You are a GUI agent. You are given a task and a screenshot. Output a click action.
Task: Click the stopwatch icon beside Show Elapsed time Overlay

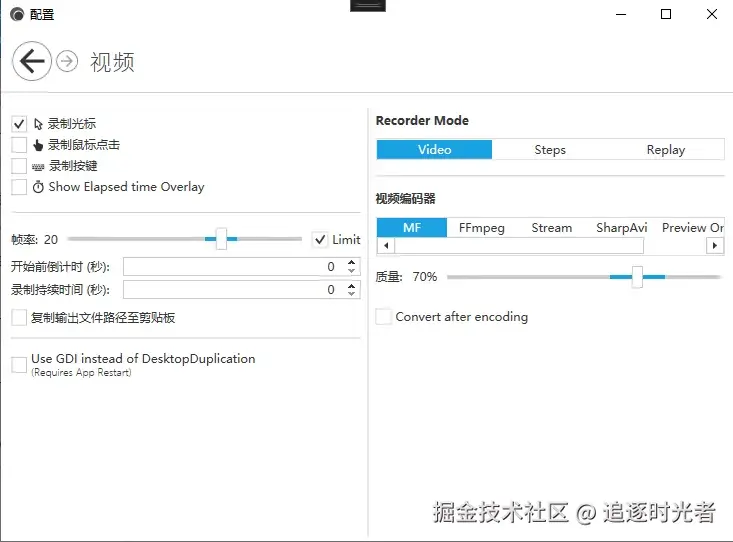point(38,187)
